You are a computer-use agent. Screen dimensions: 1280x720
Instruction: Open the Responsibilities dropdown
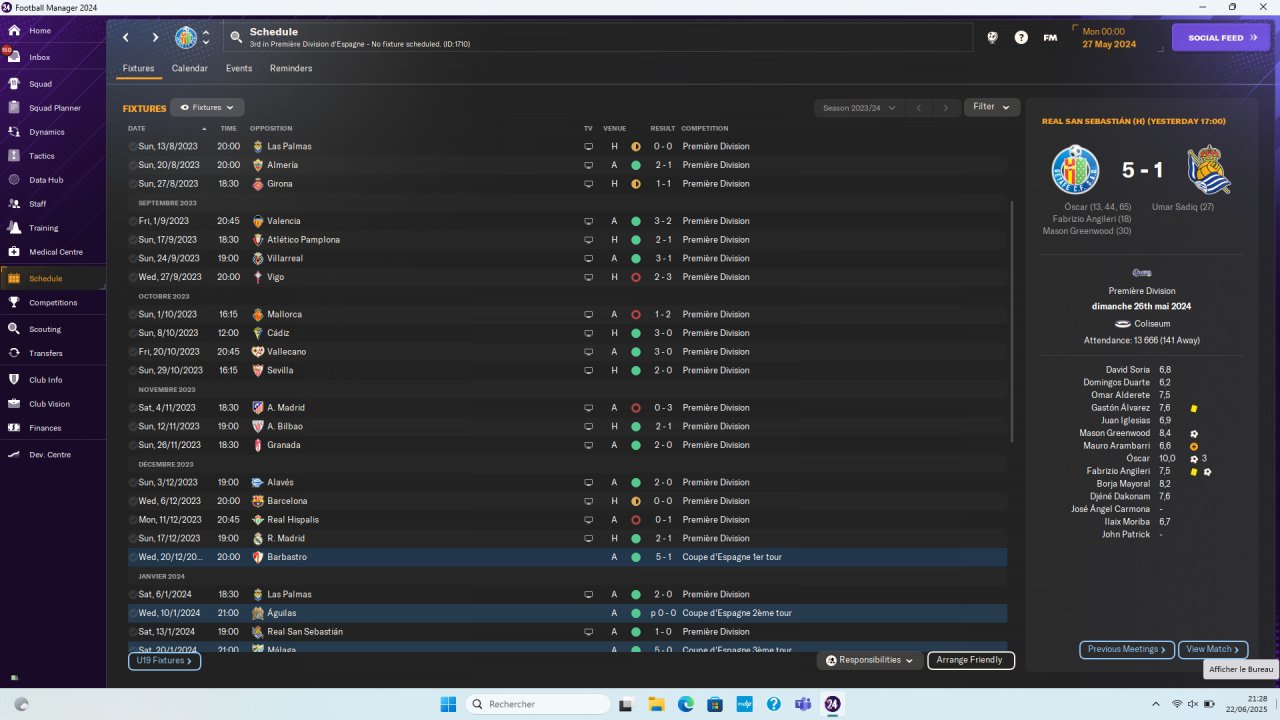click(x=869, y=661)
